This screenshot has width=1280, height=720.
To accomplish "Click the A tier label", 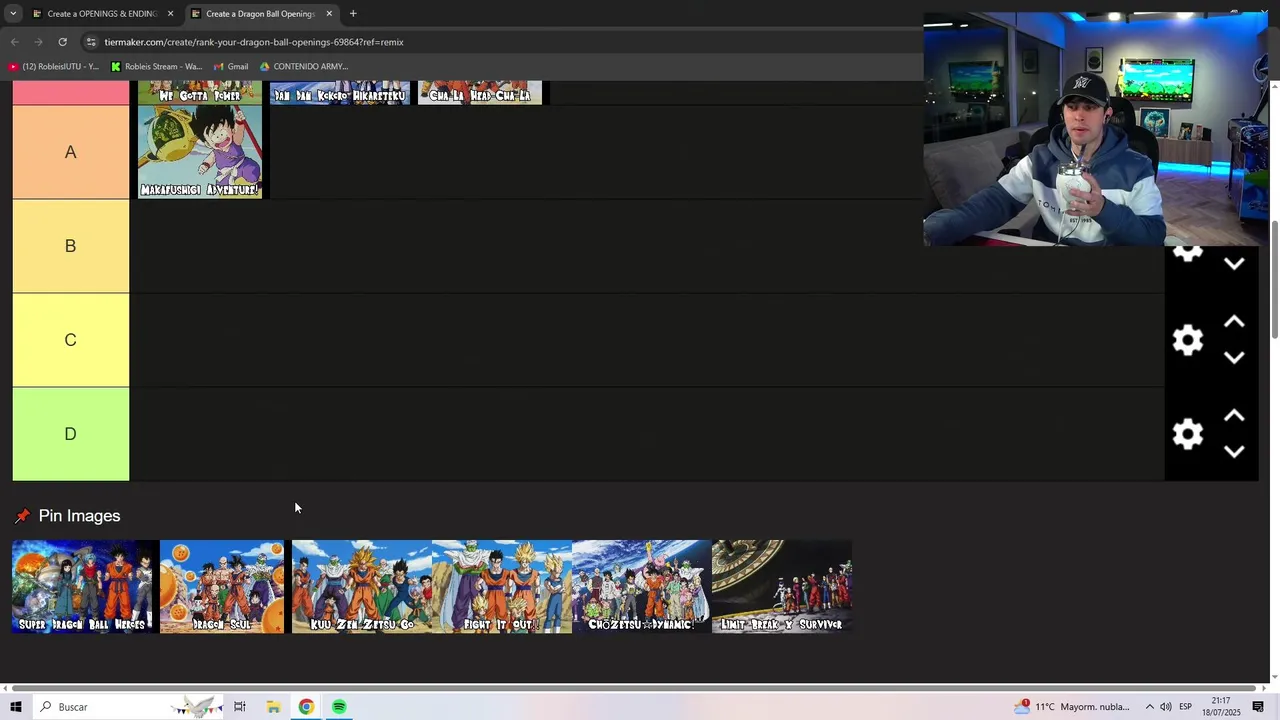I will click(70, 152).
